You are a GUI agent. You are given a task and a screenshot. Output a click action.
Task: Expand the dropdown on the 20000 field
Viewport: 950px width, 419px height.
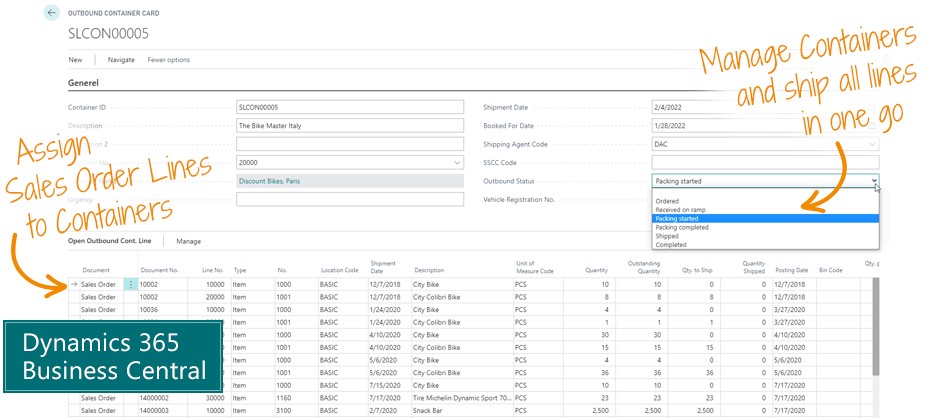(x=457, y=162)
